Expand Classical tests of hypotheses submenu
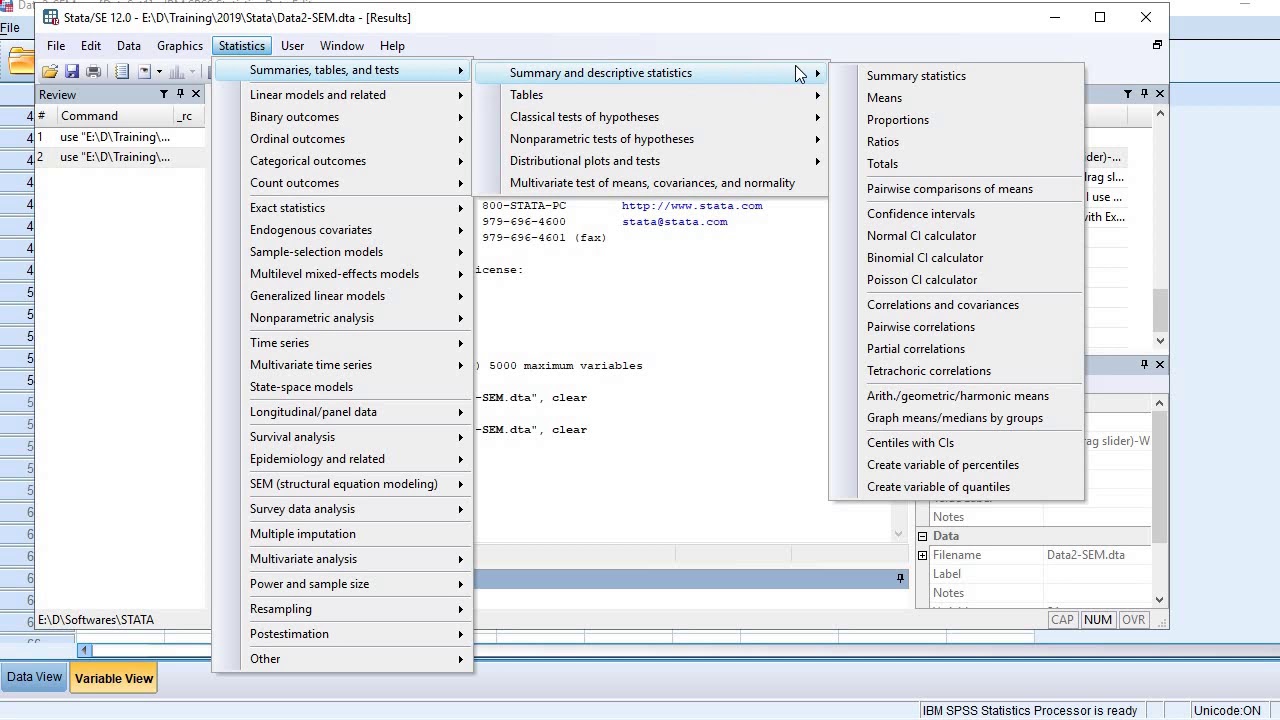This screenshot has width=1280, height=720. [x=651, y=117]
